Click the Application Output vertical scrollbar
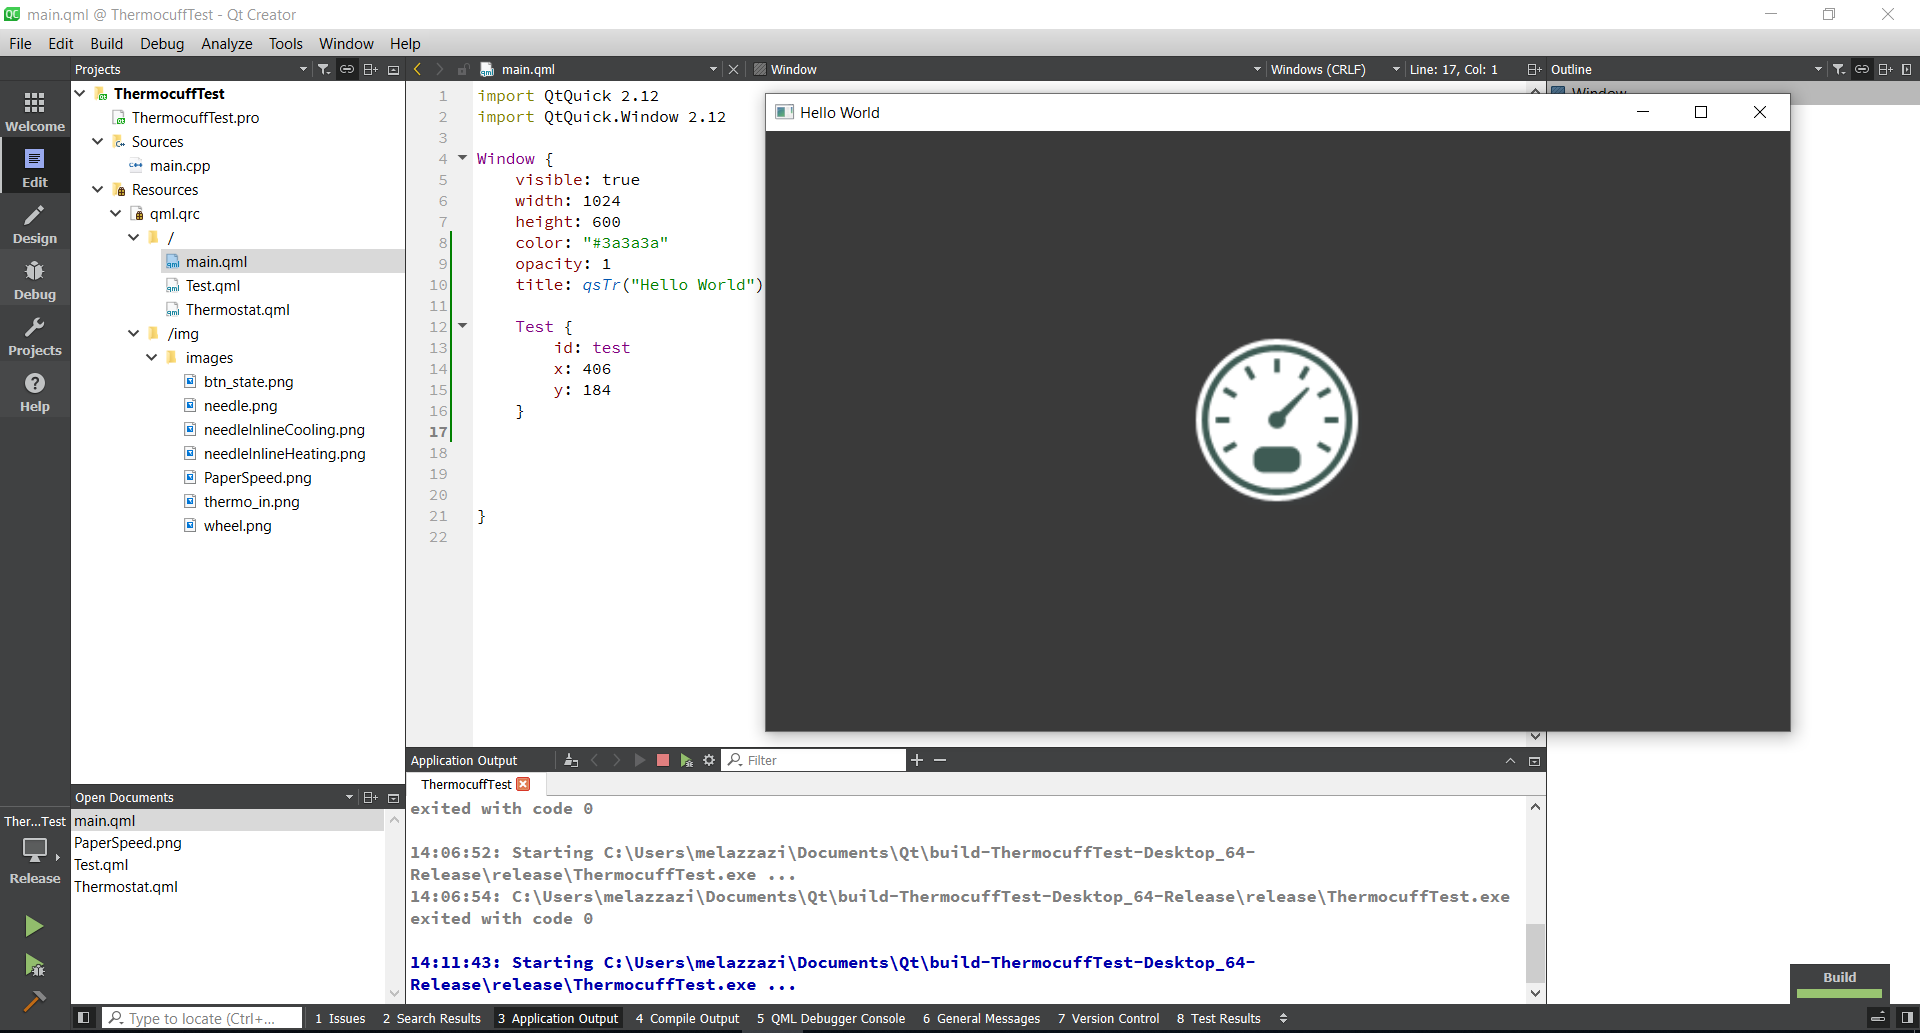1920x1033 pixels. pyautogui.click(x=1535, y=952)
